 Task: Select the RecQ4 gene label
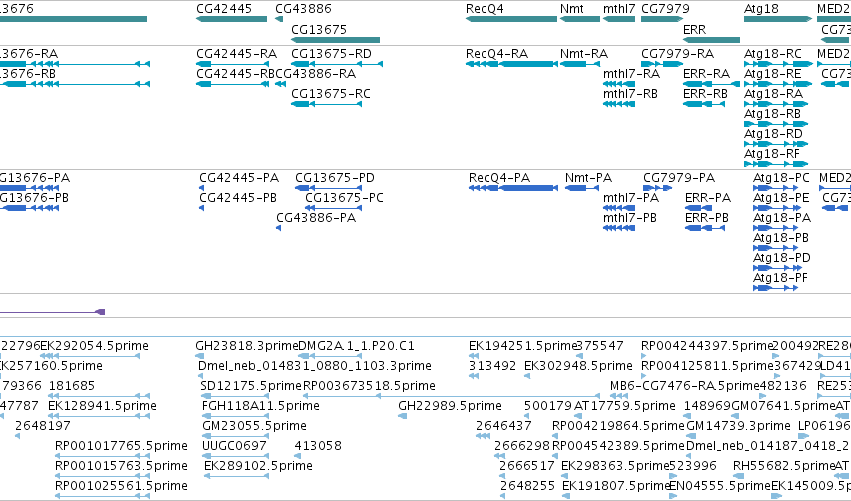(x=485, y=9)
